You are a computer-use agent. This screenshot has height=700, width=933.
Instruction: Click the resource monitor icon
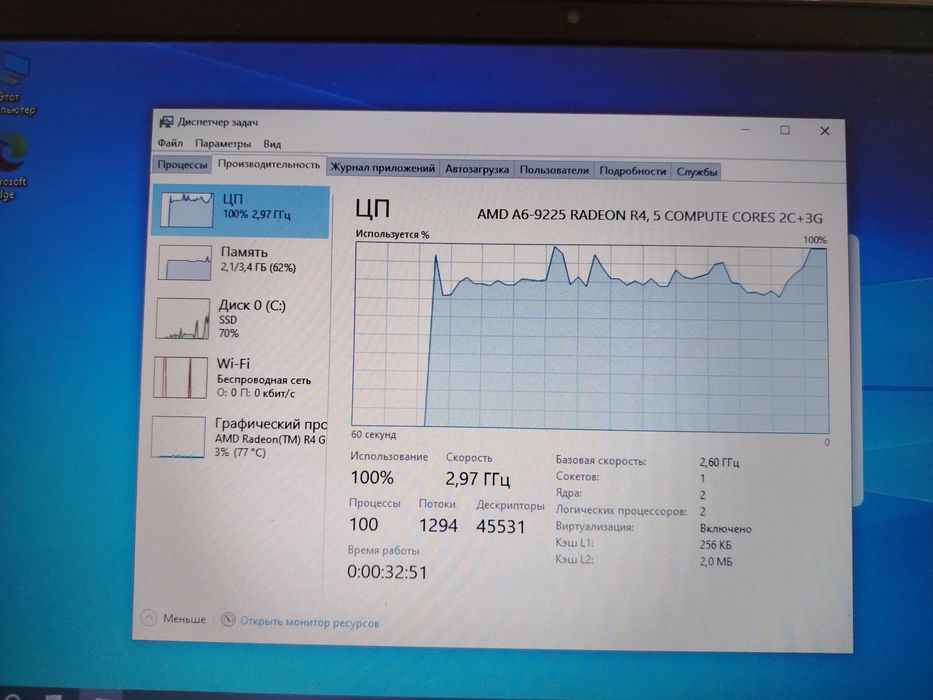coord(228,620)
